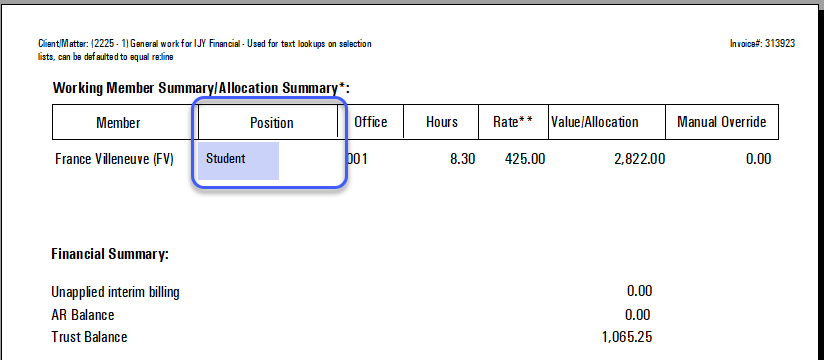This screenshot has width=824, height=360.
Task: Click the Financial Summary heading
Action: [110, 254]
